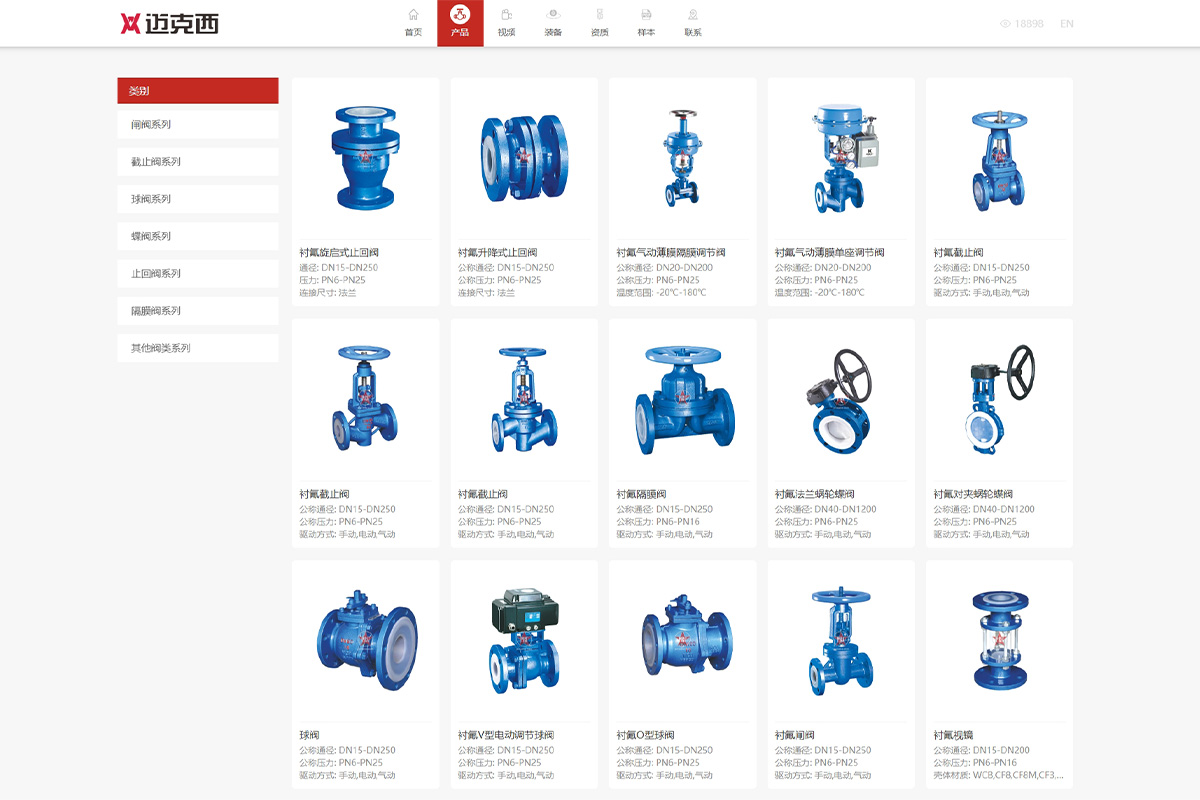This screenshot has height=800, width=1200.
Task: Switch language to EN
Action: (1066, 24)
